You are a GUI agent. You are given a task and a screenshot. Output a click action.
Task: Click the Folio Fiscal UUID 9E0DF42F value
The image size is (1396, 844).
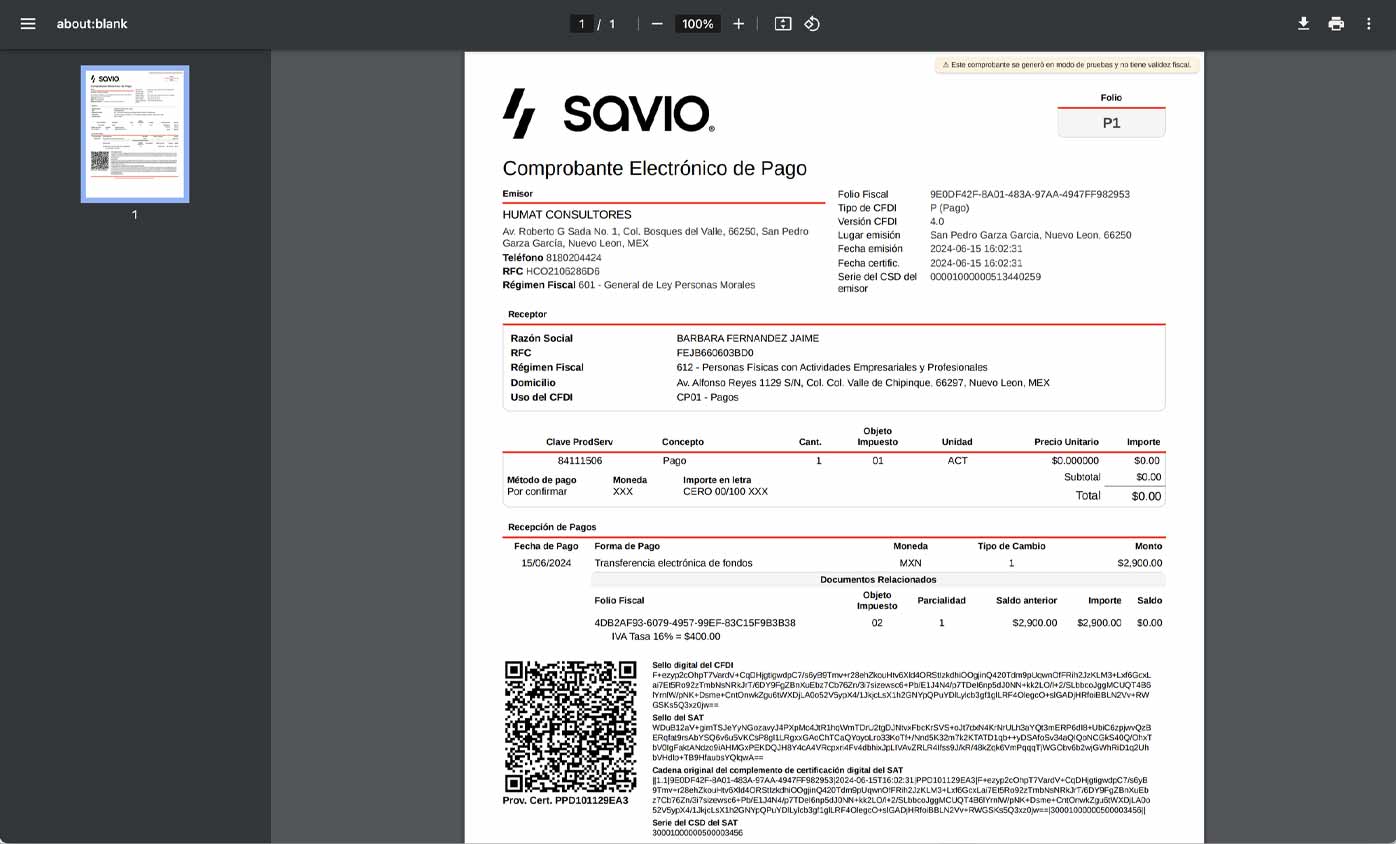click(x=1030, y=194)
